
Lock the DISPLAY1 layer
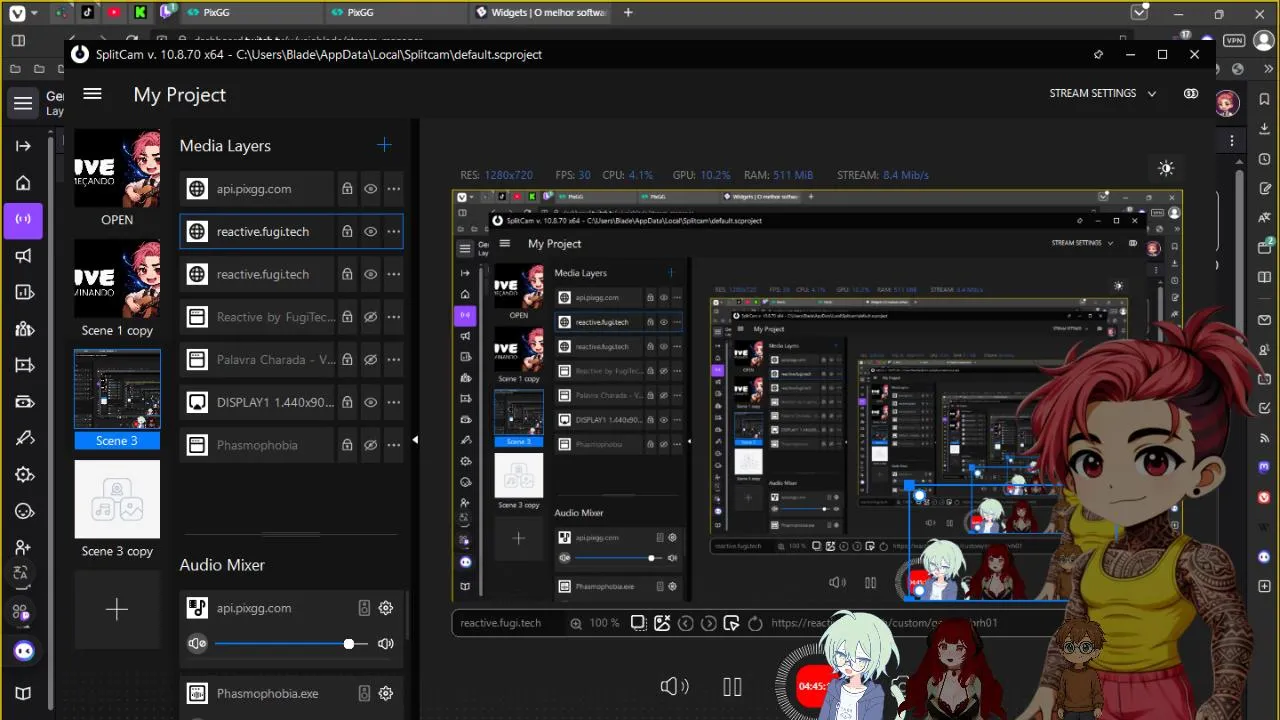[x=347, y=402]
